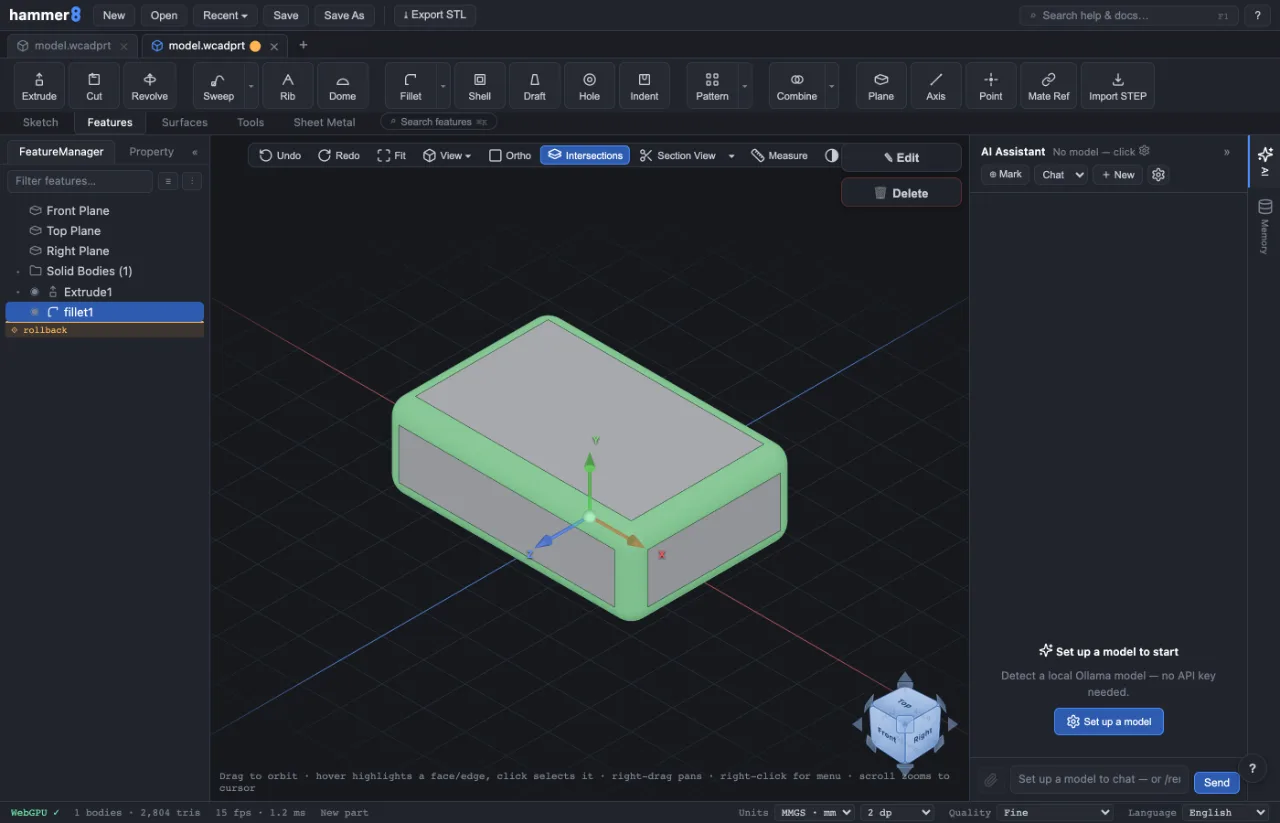1280x823 pixels.
Task: Toggle visibility of fillet1
Action: click(34, 312)
